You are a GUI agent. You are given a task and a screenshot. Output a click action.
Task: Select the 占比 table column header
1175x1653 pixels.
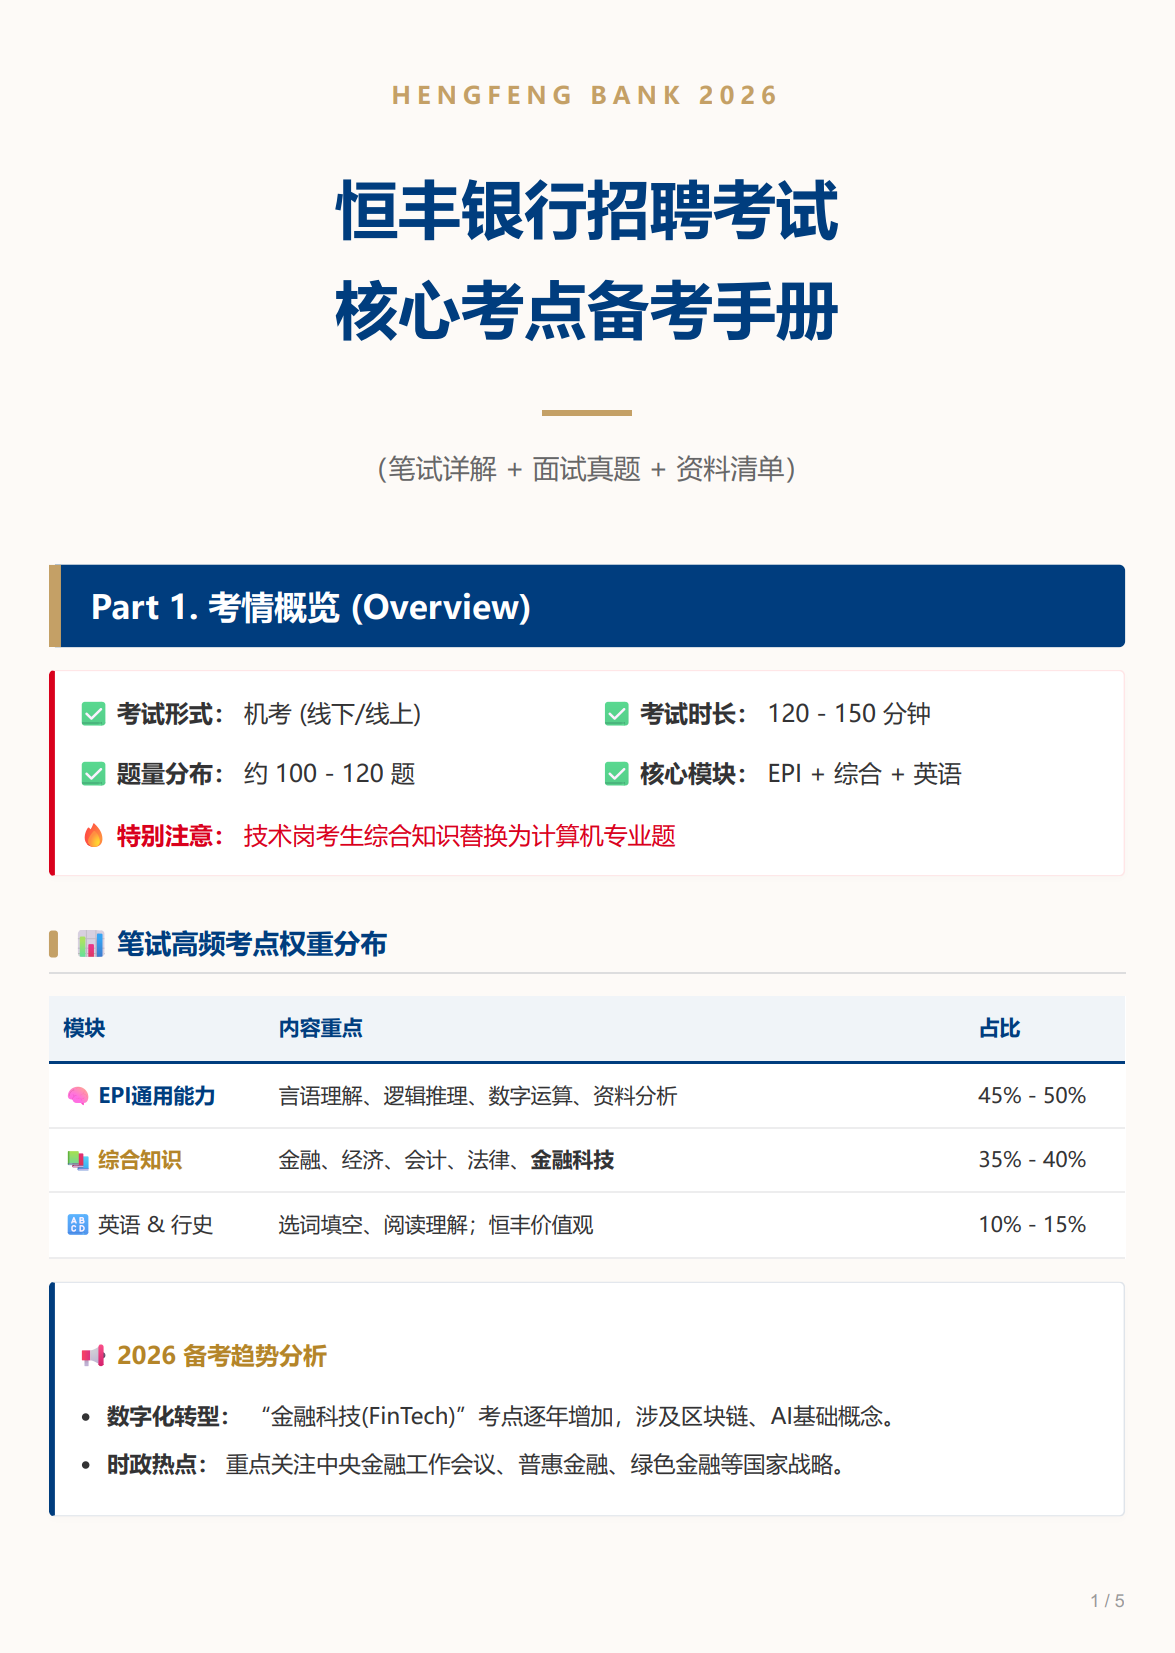click(x=999, y=1028)
